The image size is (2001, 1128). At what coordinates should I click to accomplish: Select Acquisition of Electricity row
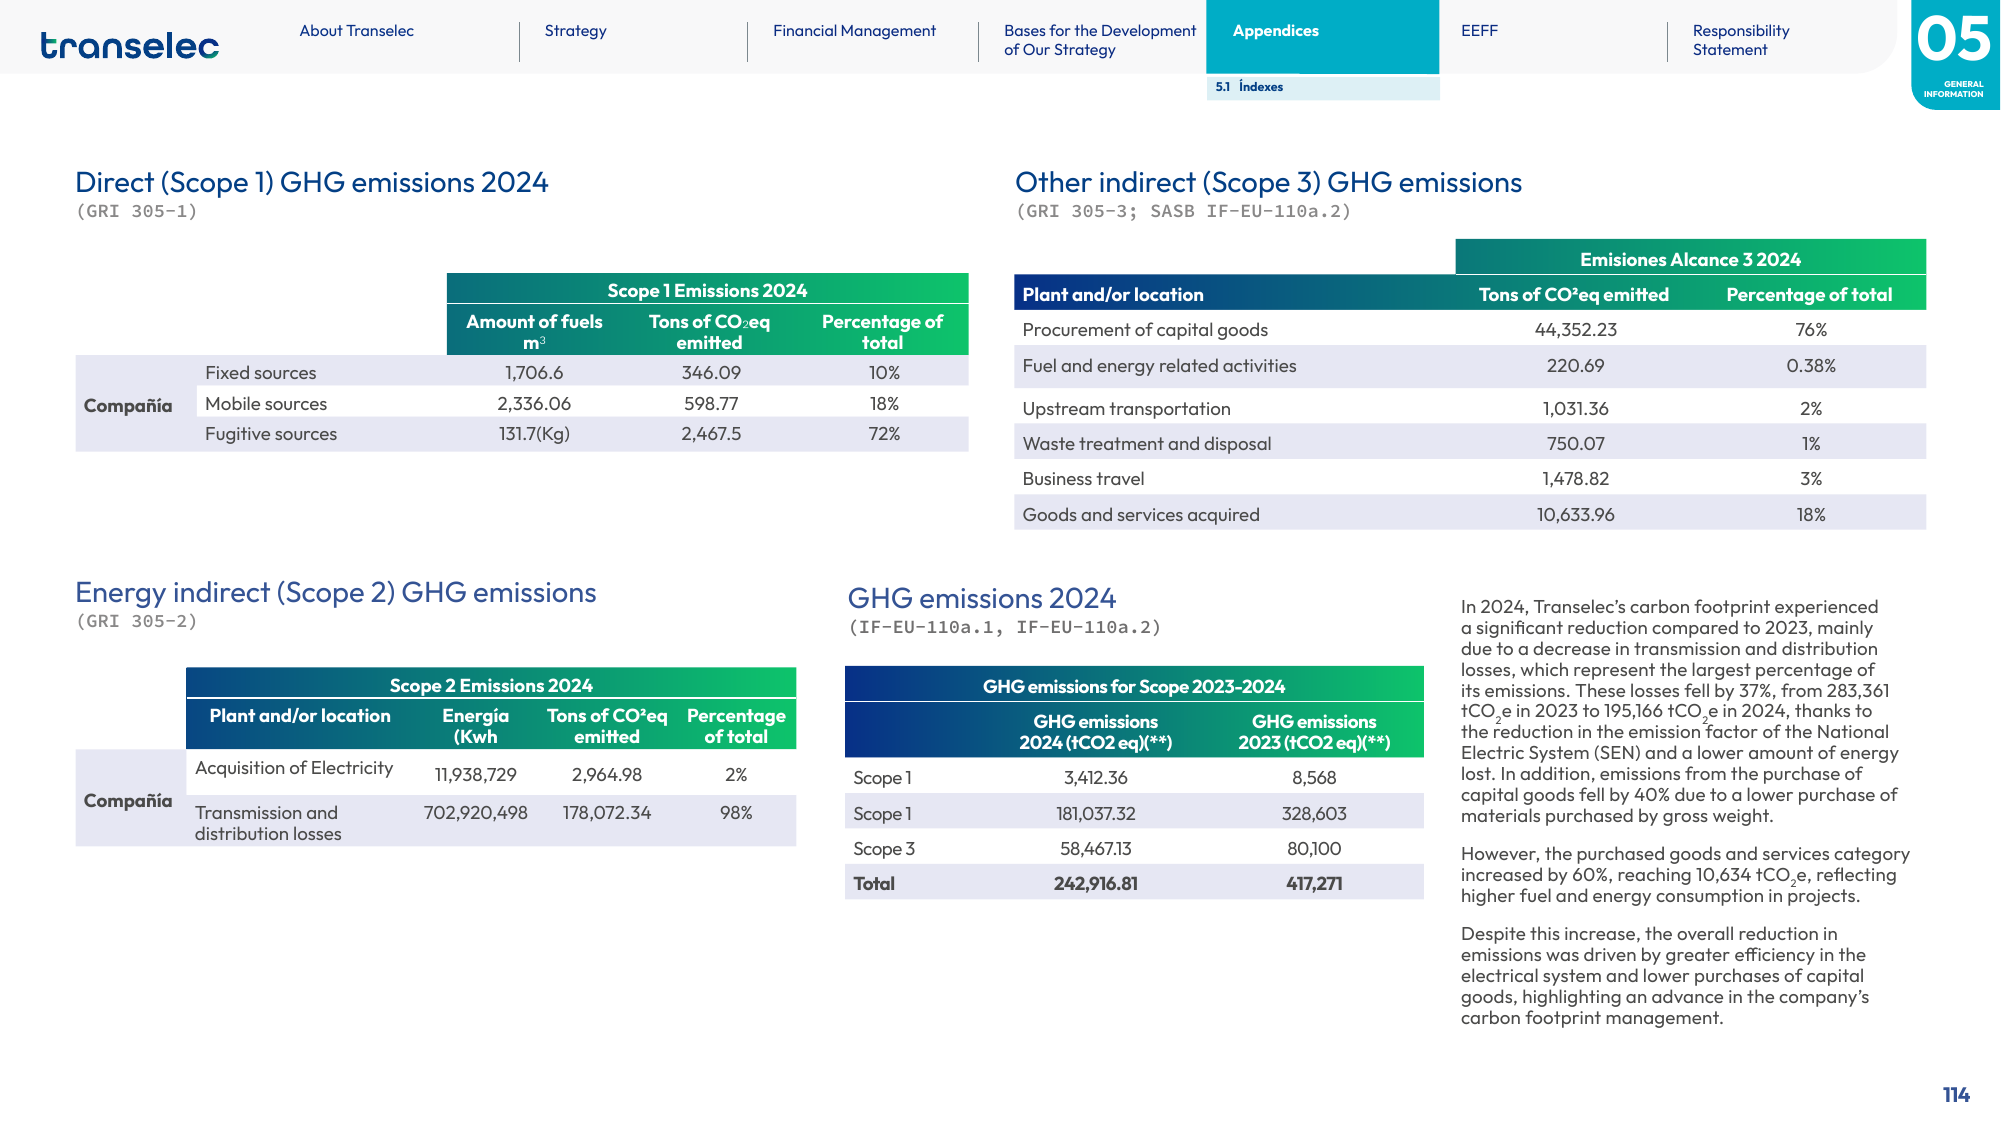491,772
